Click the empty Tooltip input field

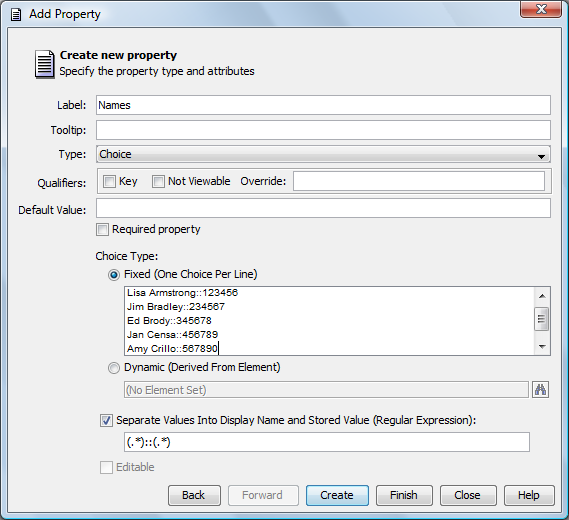pyautogui.click(x=323, y=130)
